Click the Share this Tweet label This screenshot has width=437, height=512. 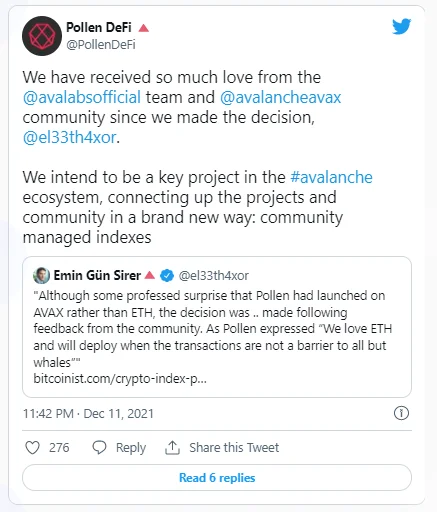234,447
